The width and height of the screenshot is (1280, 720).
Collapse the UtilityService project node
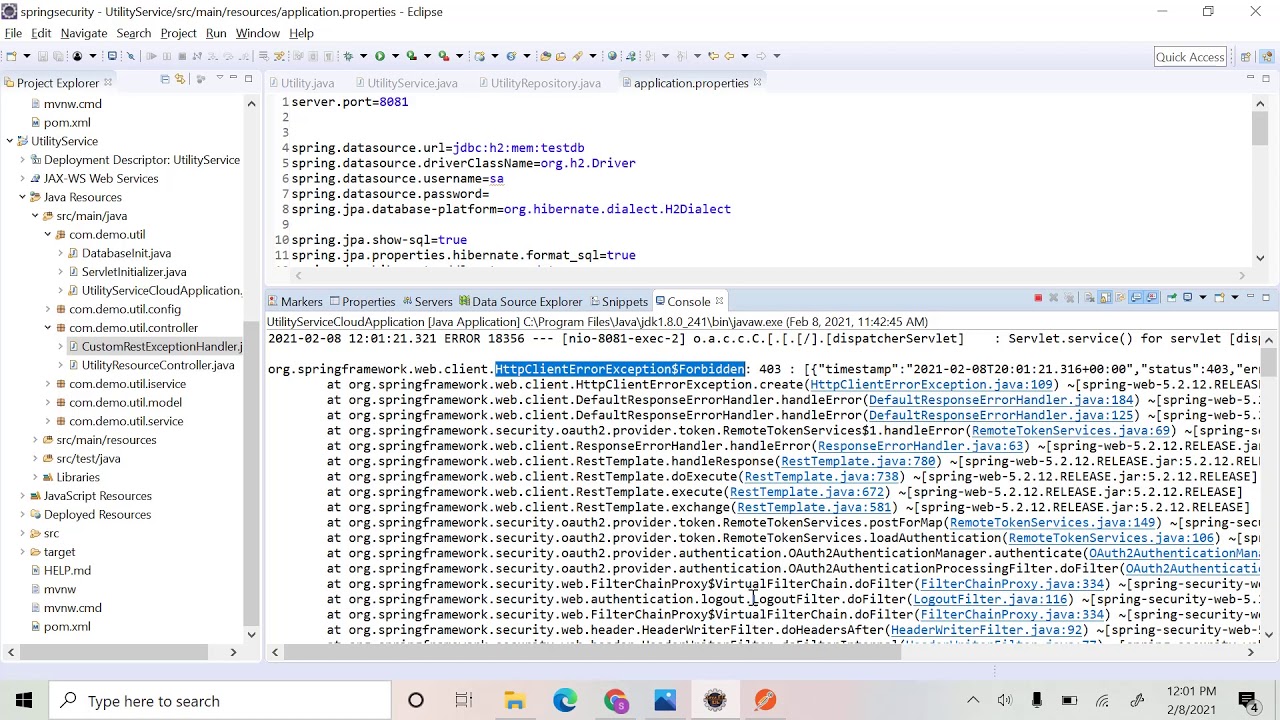pyautogui.click(x=10, y=141)
